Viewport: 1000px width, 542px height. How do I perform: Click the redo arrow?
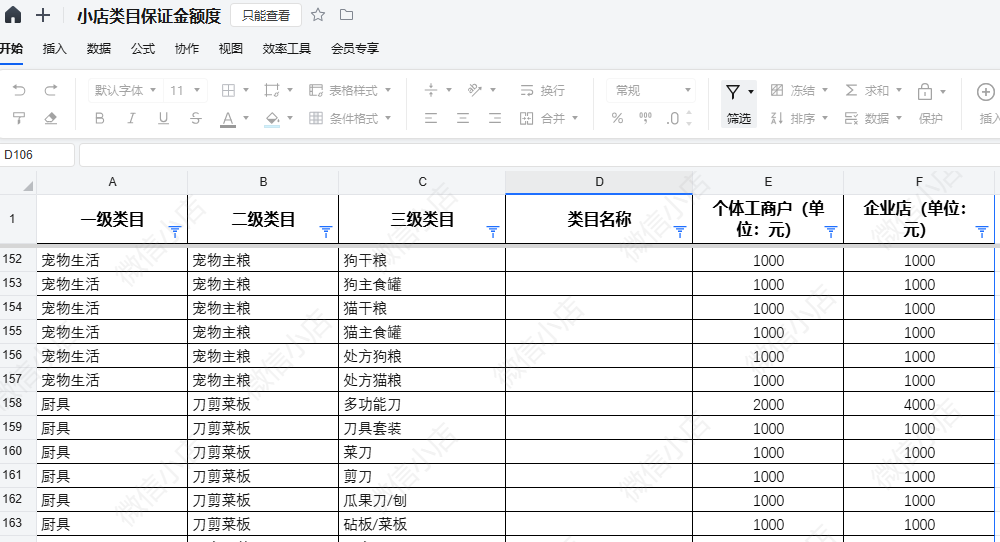click(x=51, y=90)
